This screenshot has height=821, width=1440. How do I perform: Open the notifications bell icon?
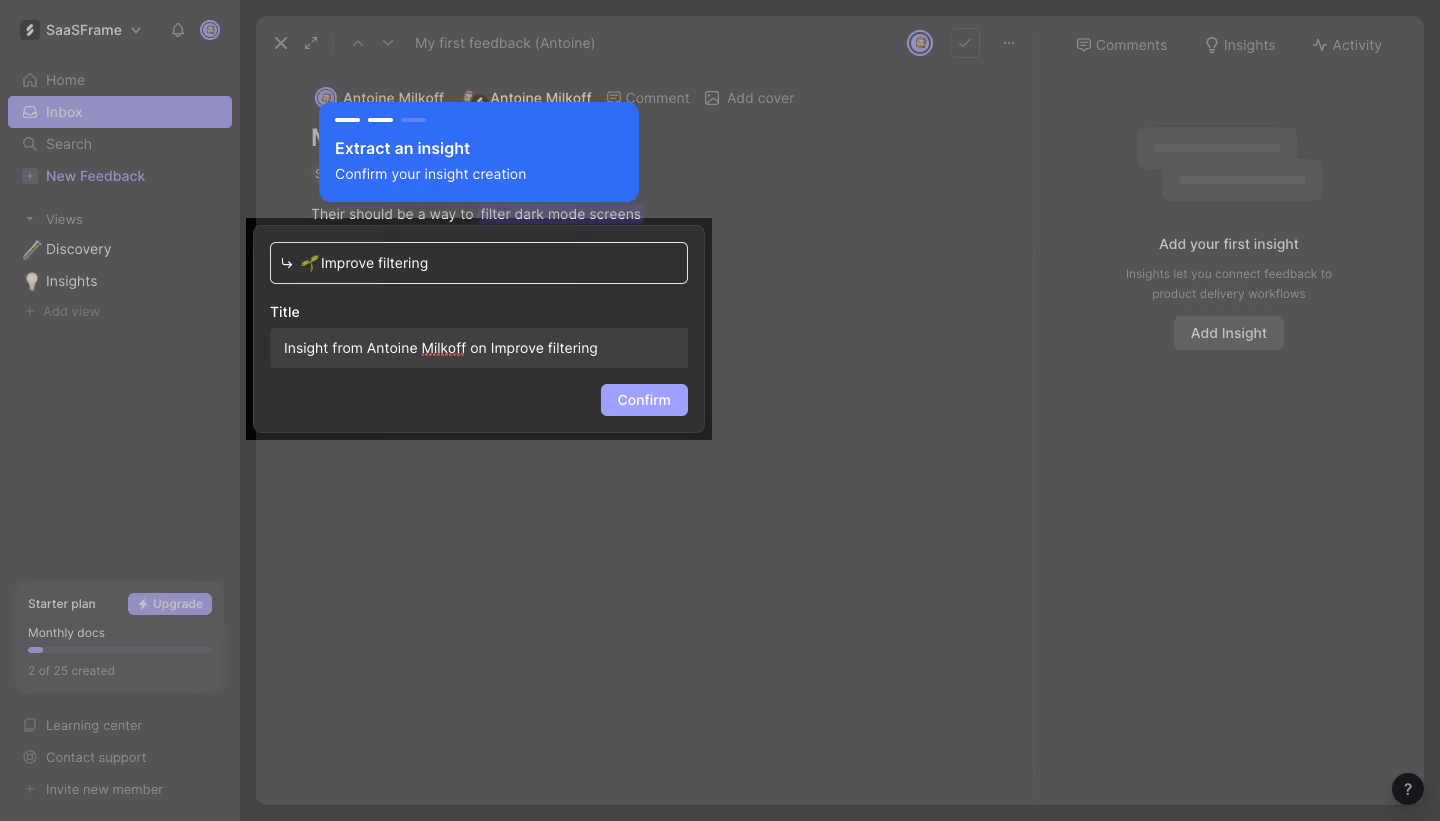(x=178, y=30)
